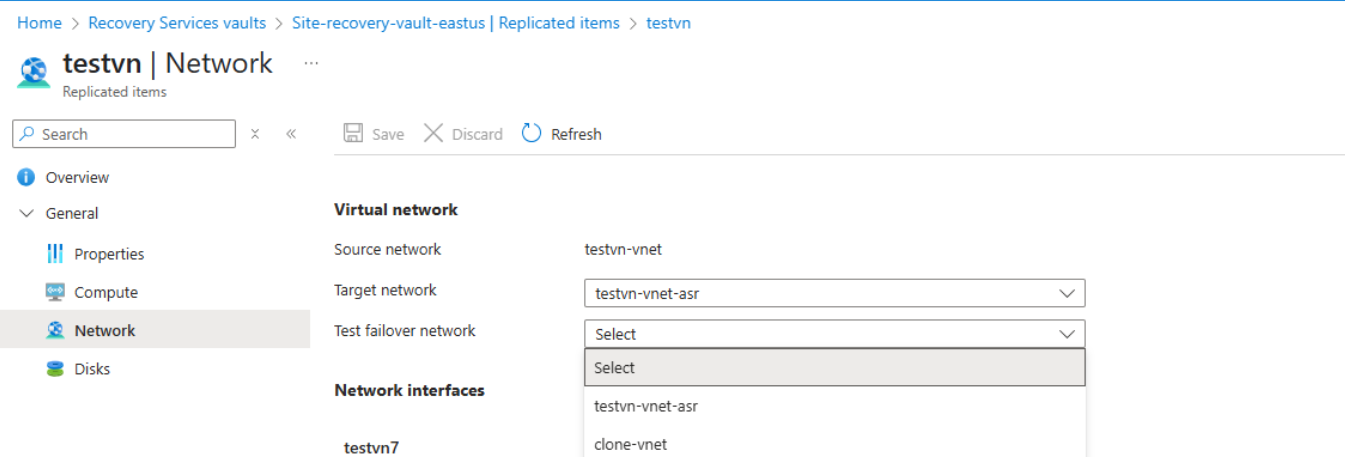Open the Home breadcrumb link
Screen dimensions: 1345x457
pyautogui.click(x=39, y=22)
